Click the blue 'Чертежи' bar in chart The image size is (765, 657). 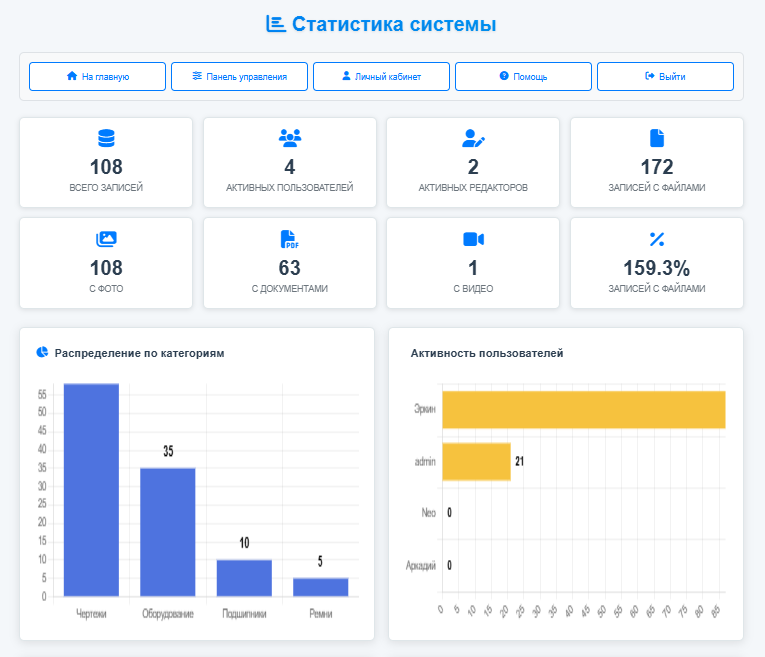[x=91, y=490]
